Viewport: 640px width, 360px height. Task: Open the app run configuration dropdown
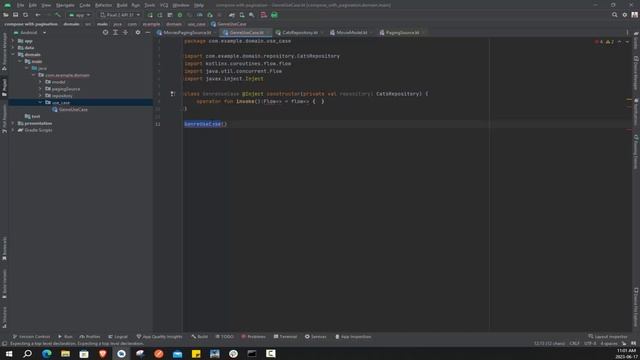[x=80, y=15]
